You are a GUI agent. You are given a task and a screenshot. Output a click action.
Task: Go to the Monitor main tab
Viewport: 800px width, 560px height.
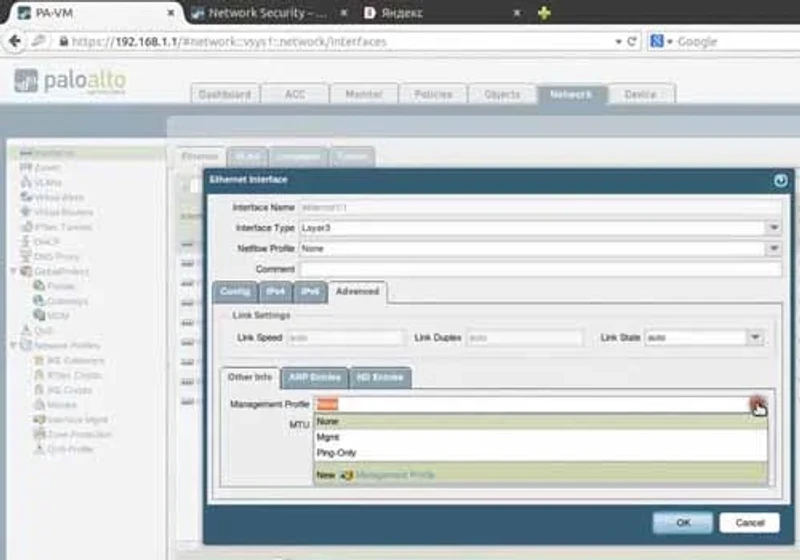point(364,94)
